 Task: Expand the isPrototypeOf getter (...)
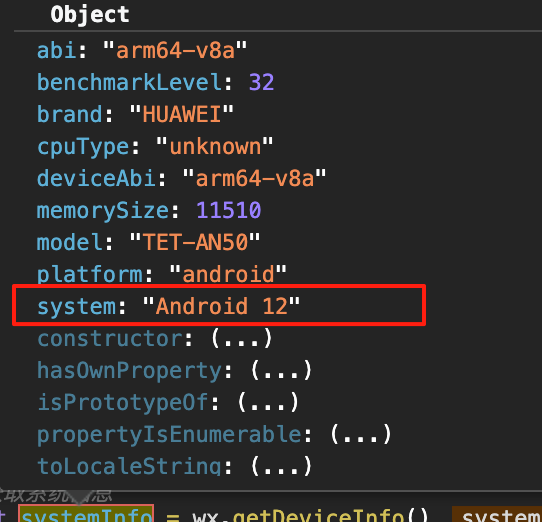tap(268, 403)
